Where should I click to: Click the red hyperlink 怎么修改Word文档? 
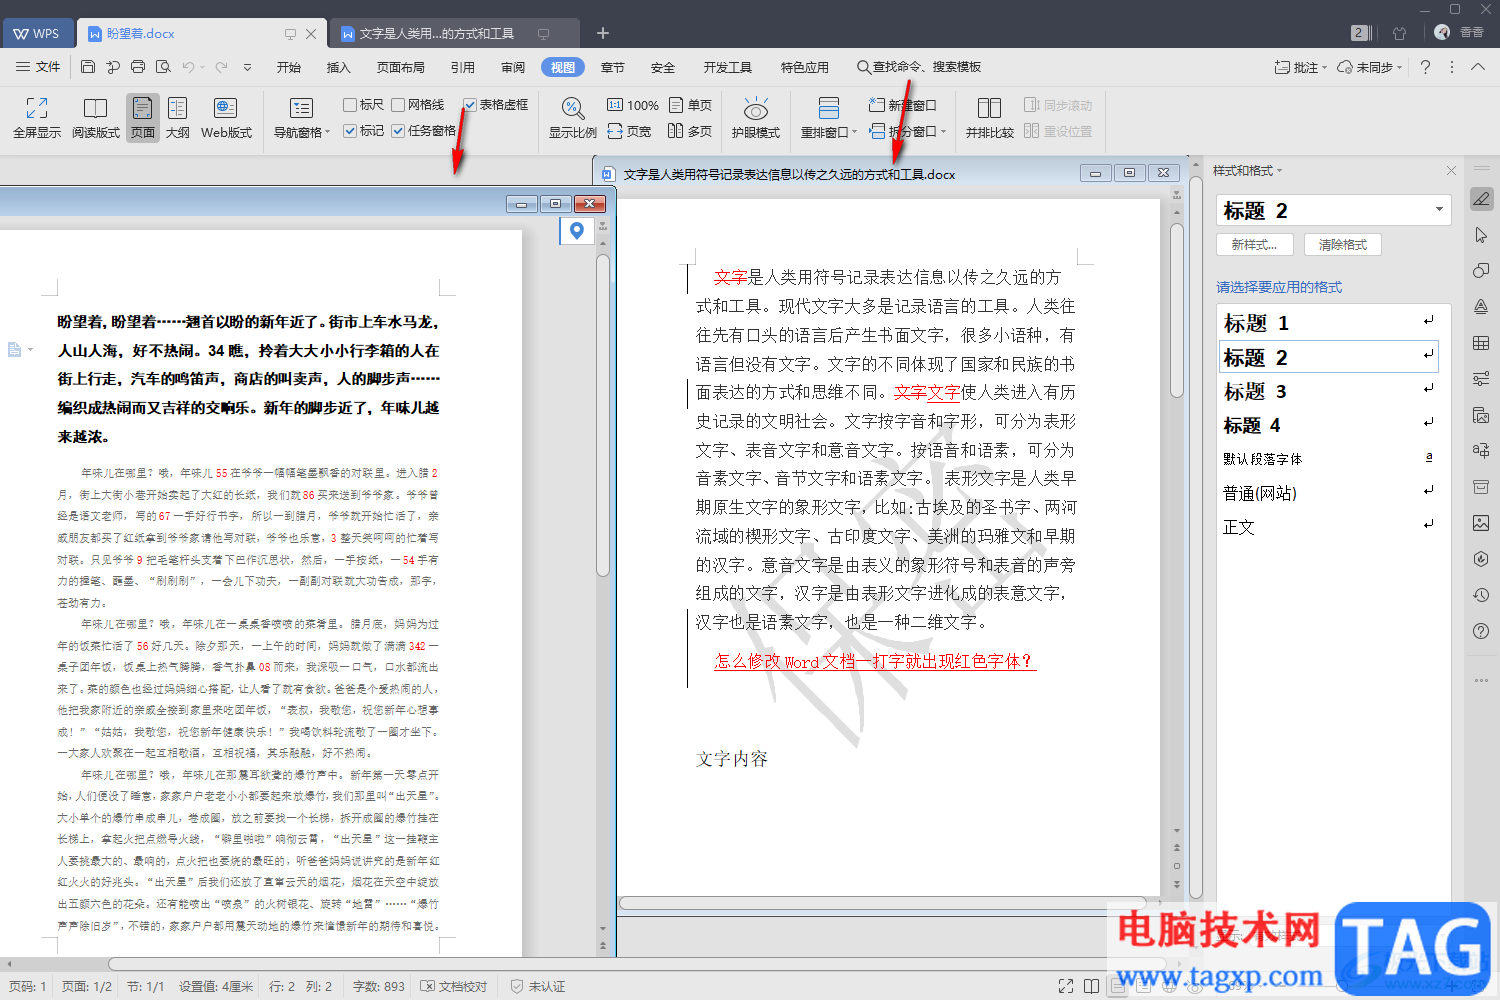pos(874,661)
